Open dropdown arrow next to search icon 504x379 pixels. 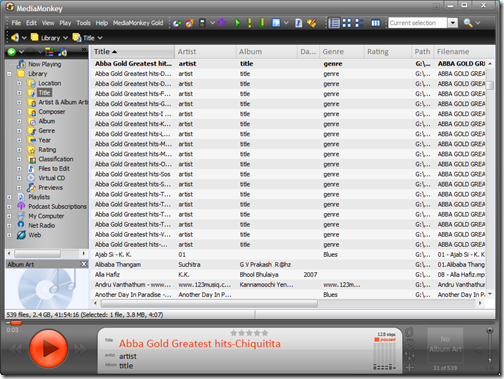tap(478, 23)
